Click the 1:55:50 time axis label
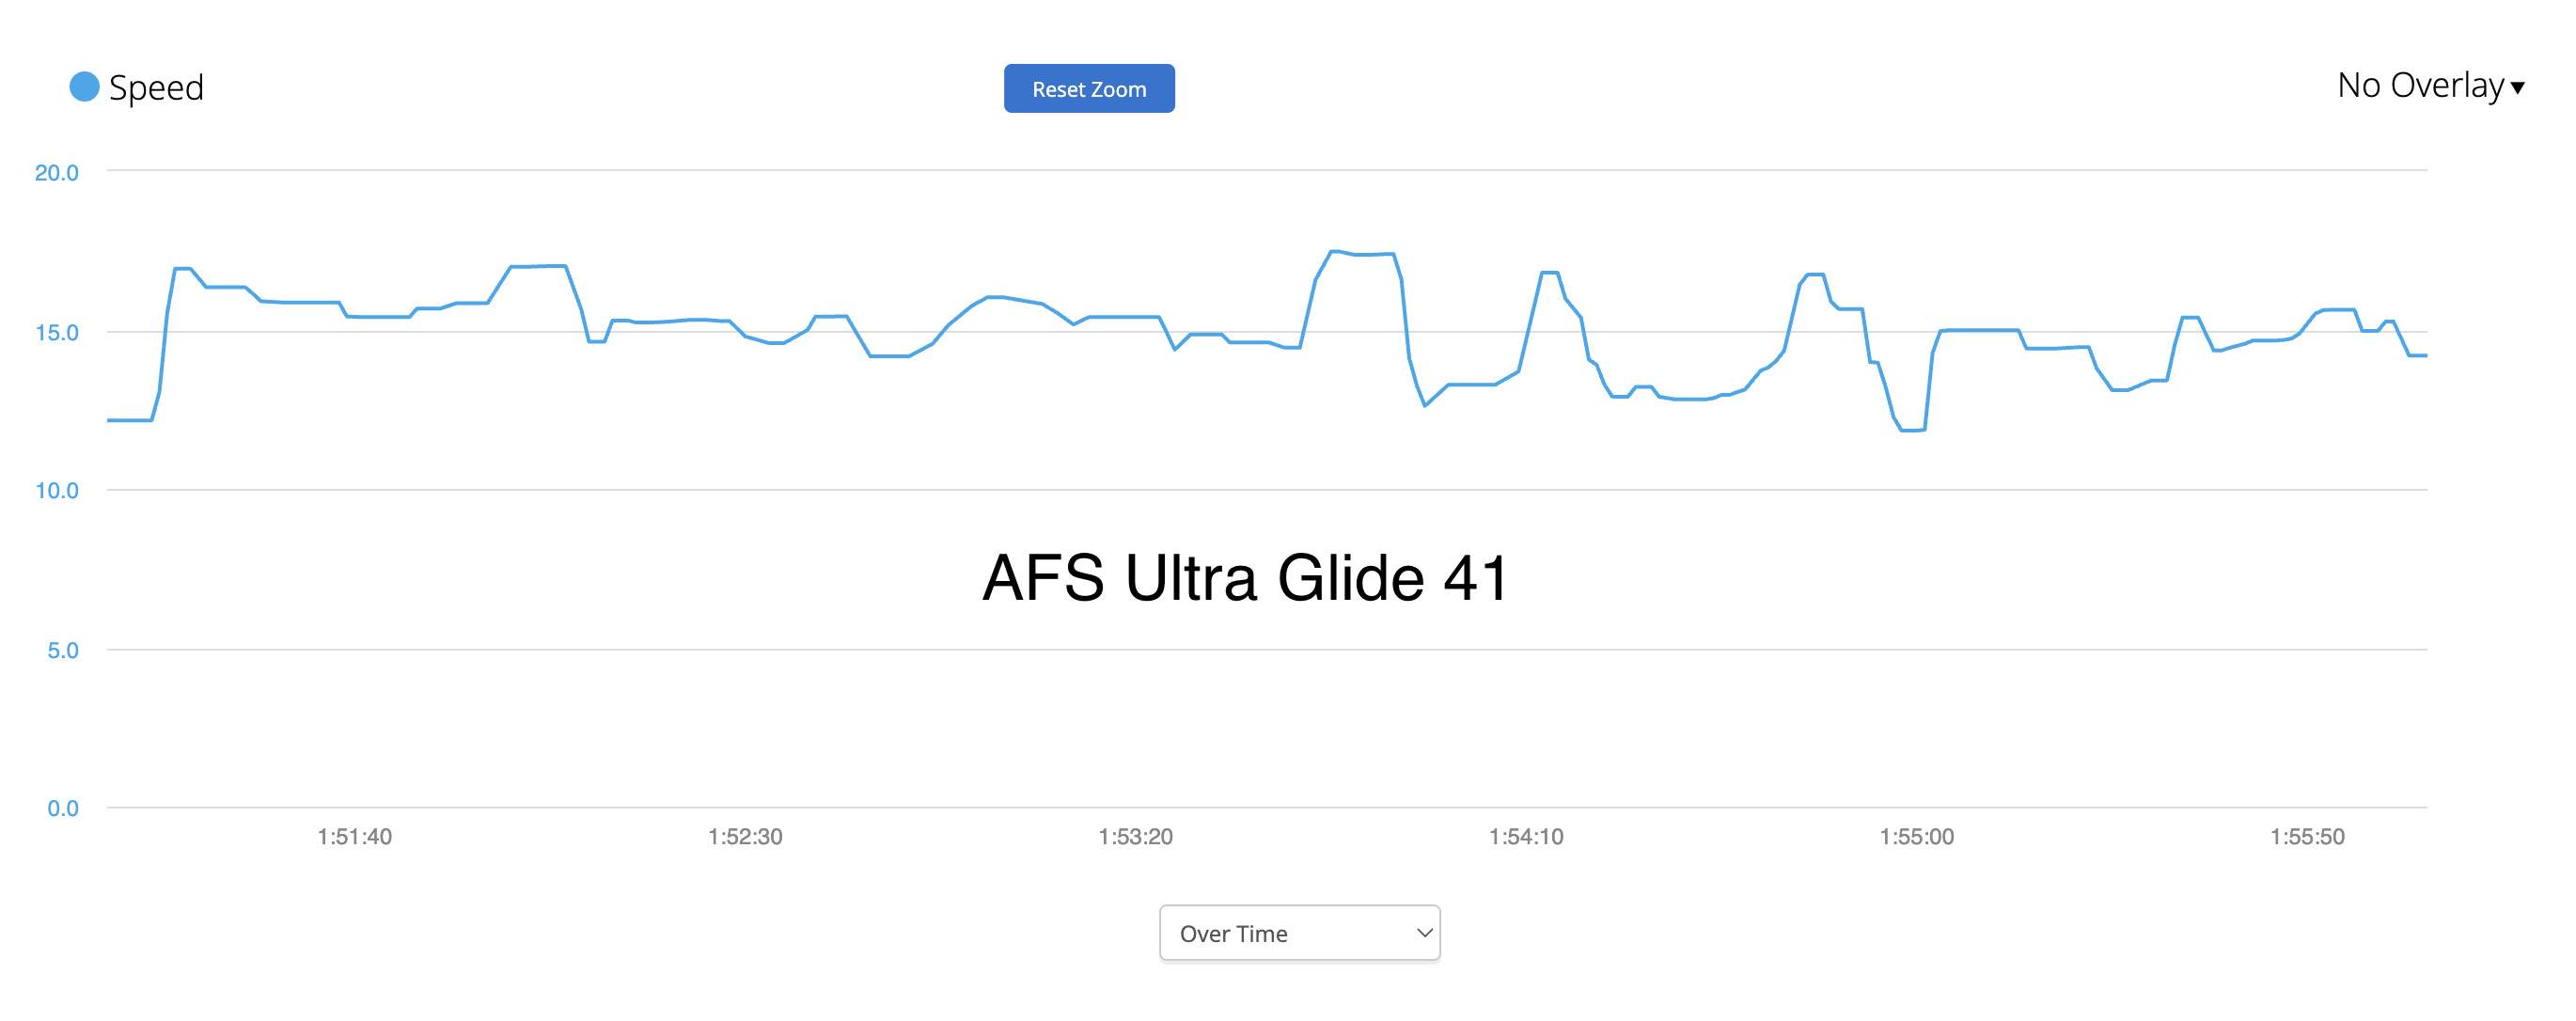 tap(2307, 837)
